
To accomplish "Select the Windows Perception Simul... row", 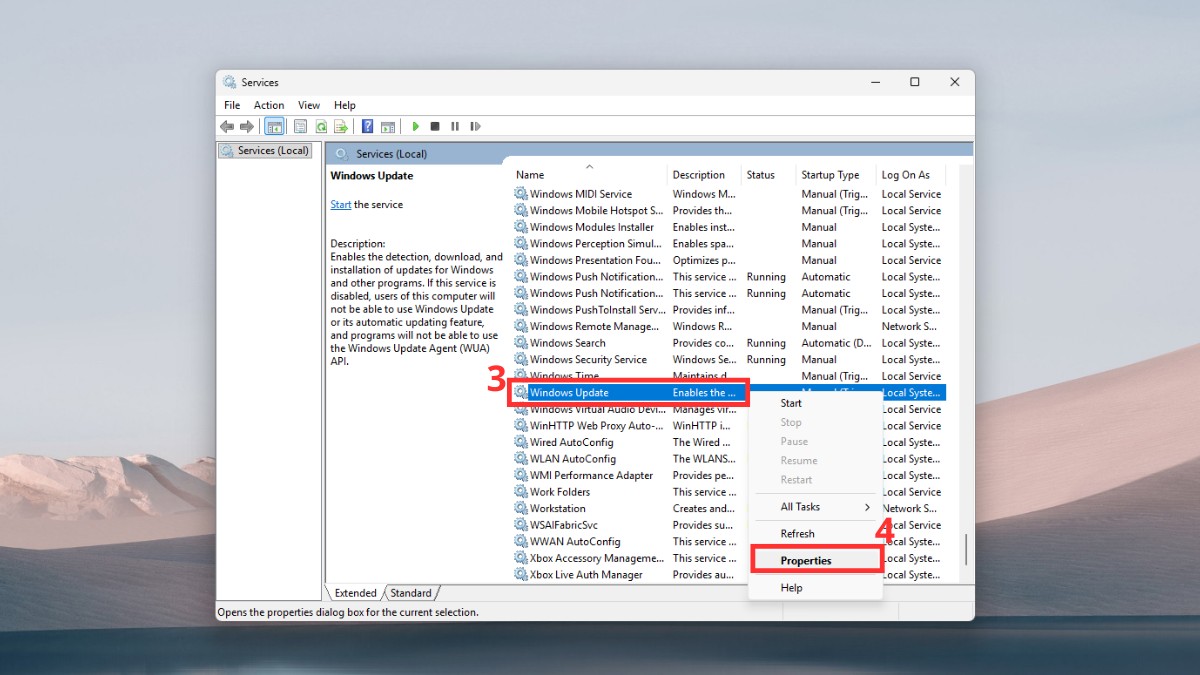I will coord(728,244).
